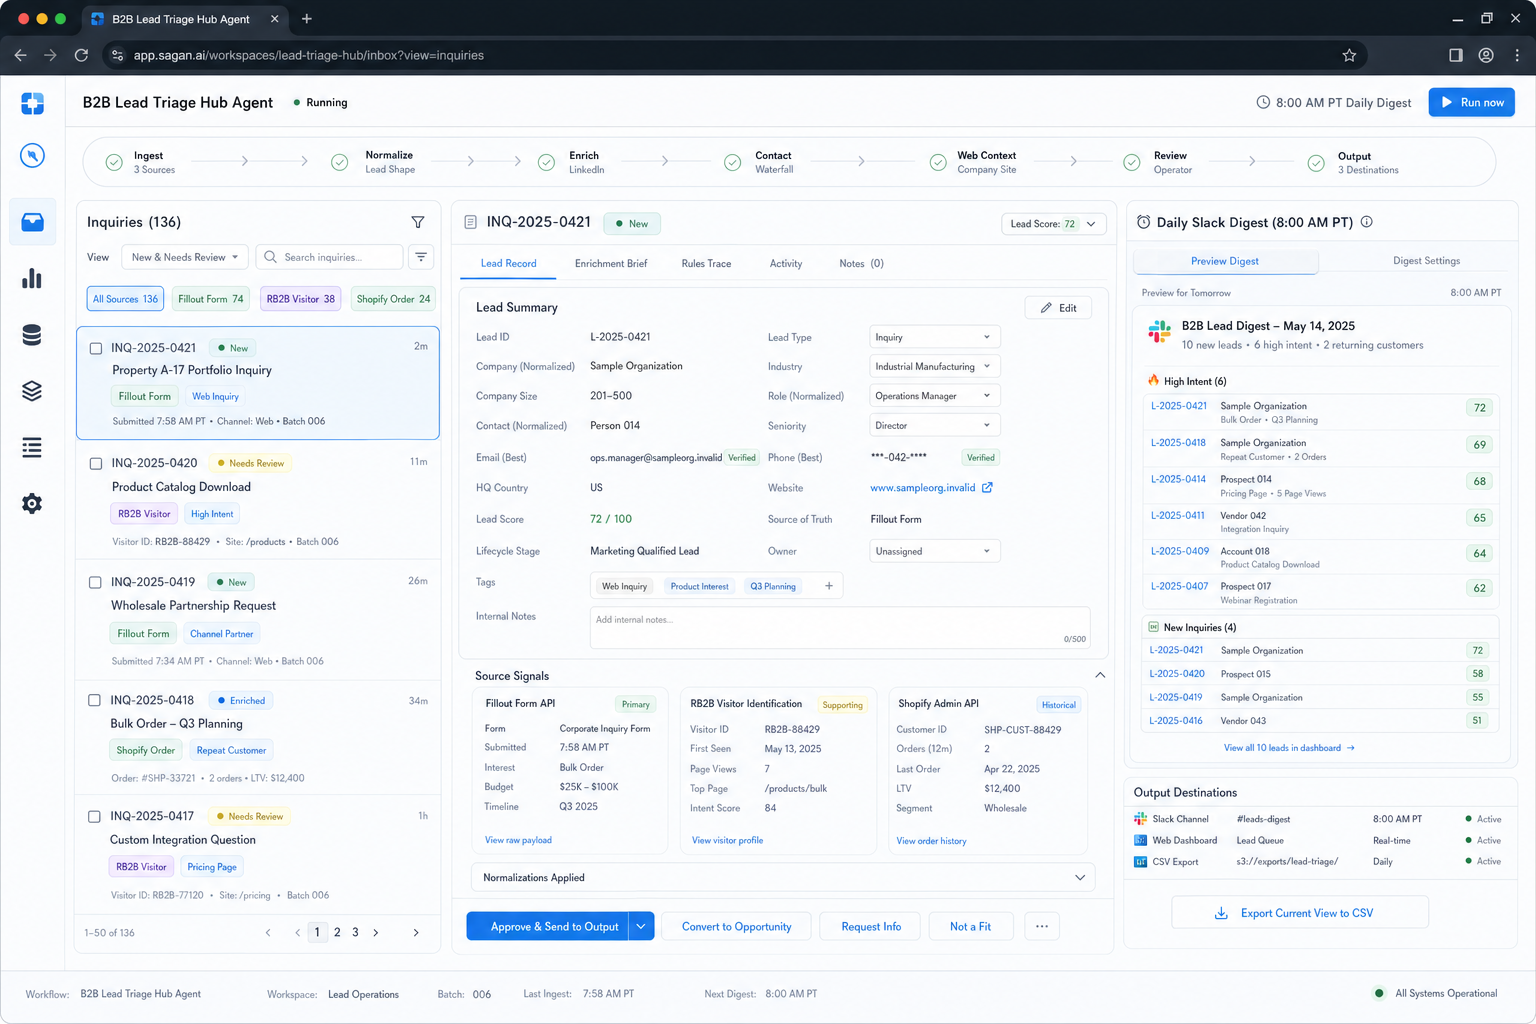Bookmark this page with the star icon
The image size is (1536, 1024).
[1349, 55]
